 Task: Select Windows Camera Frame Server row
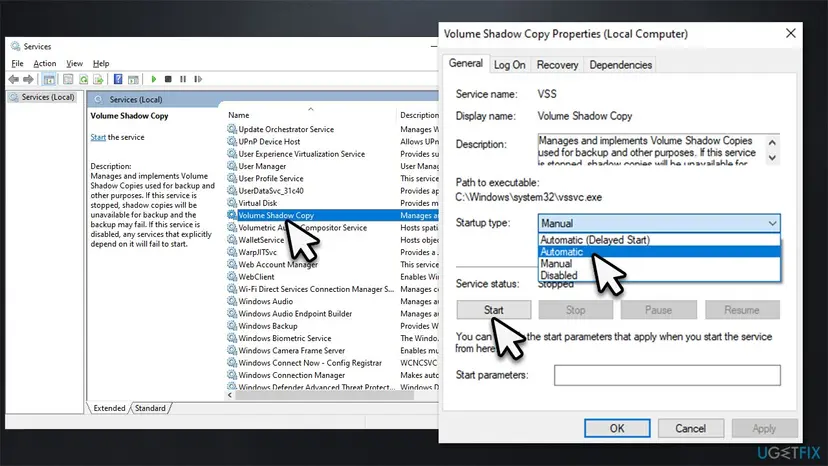tap(332, 350)
